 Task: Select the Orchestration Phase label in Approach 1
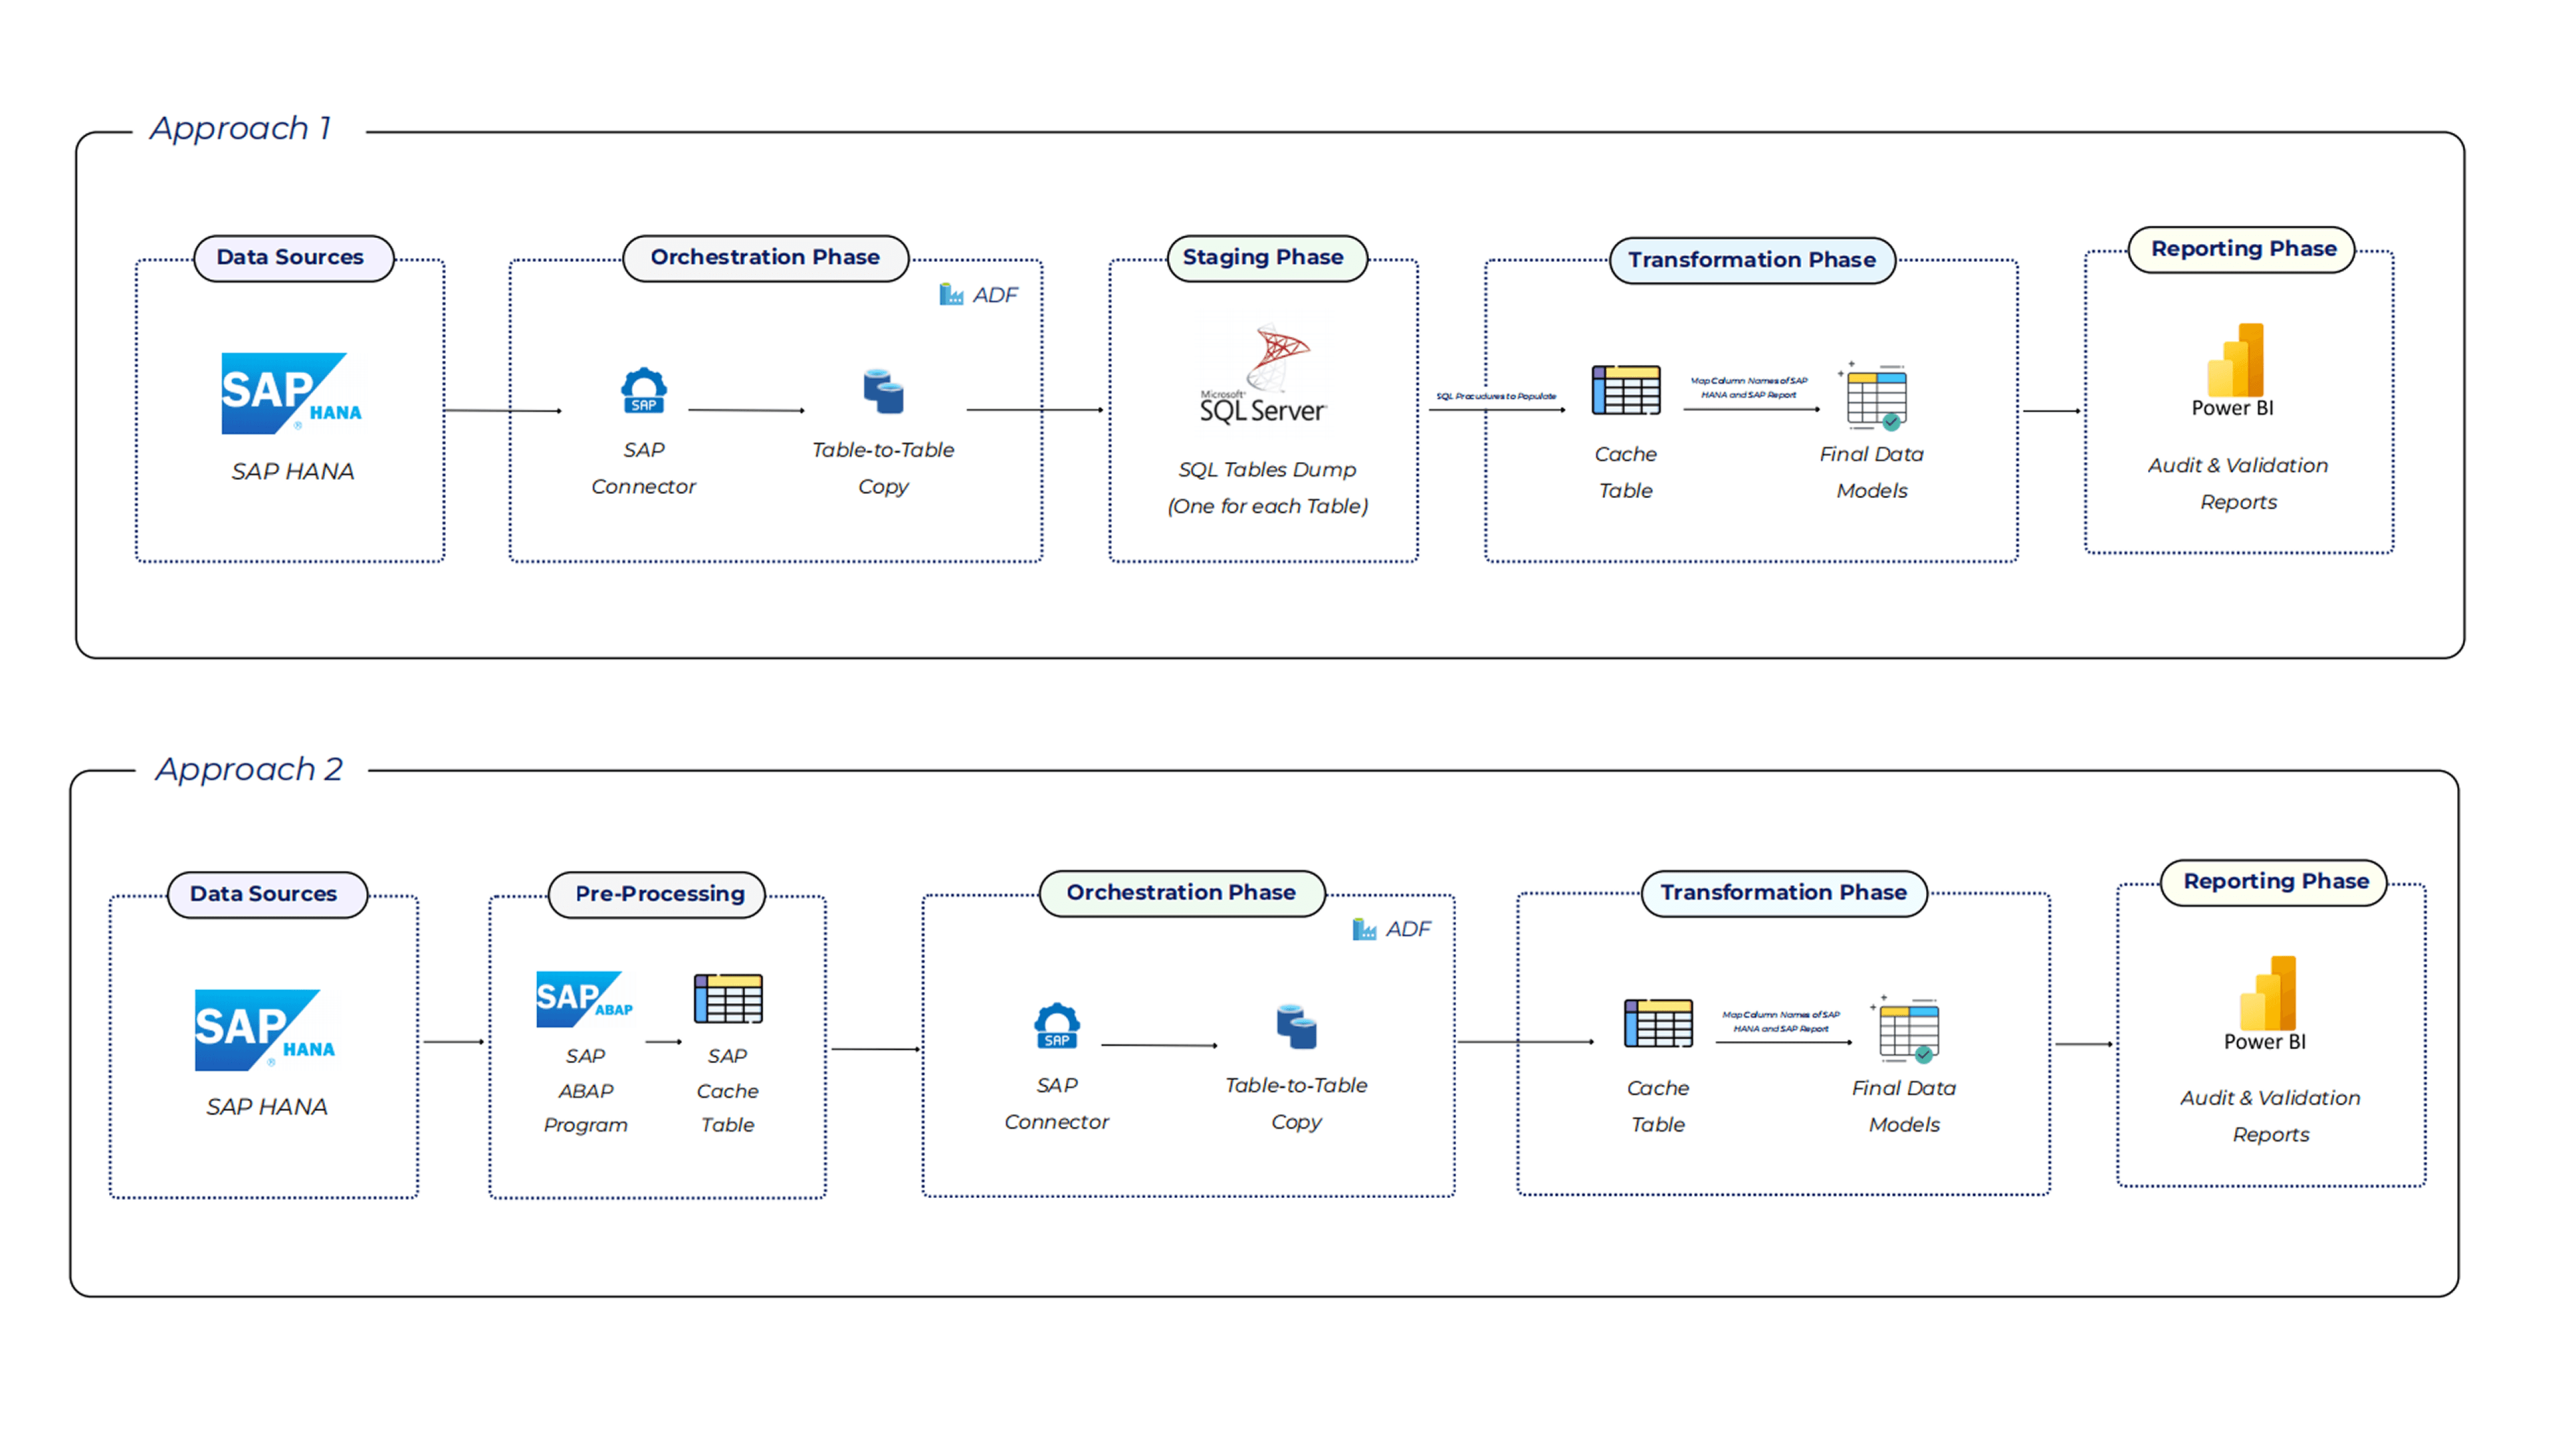pyautogui.click(x=766, y=258)
